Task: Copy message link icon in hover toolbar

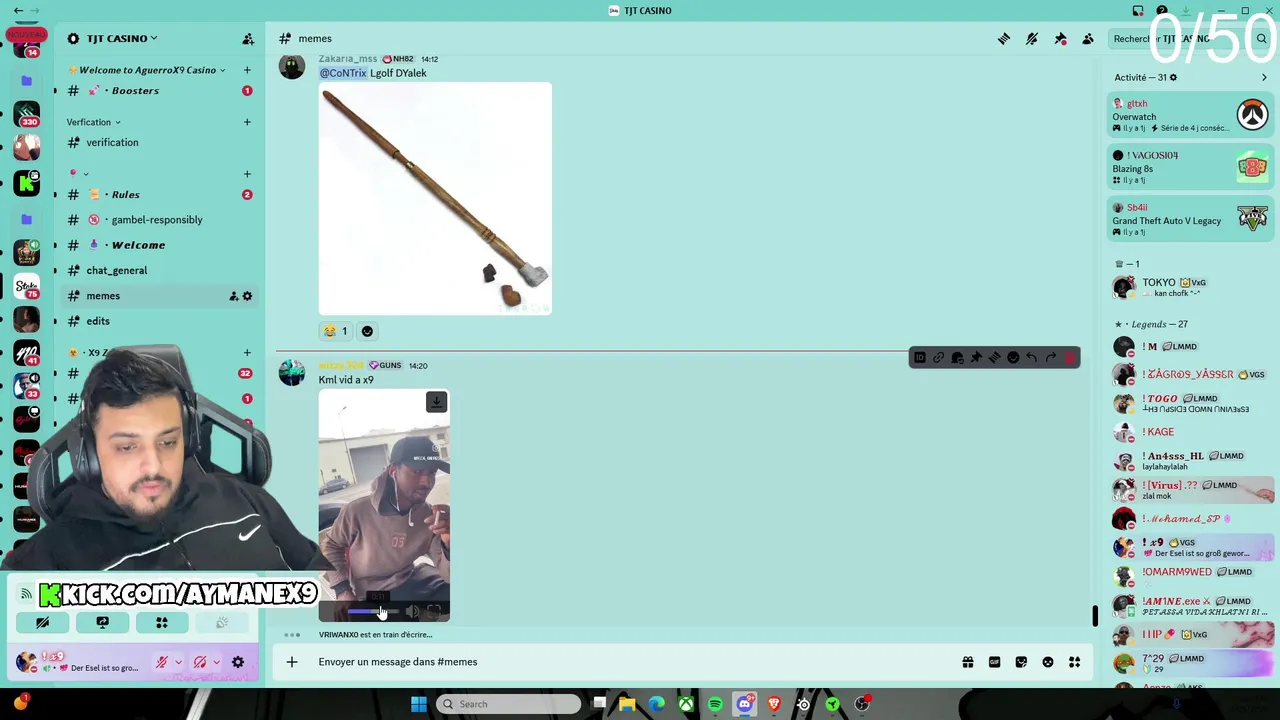Action: [938, 358]
